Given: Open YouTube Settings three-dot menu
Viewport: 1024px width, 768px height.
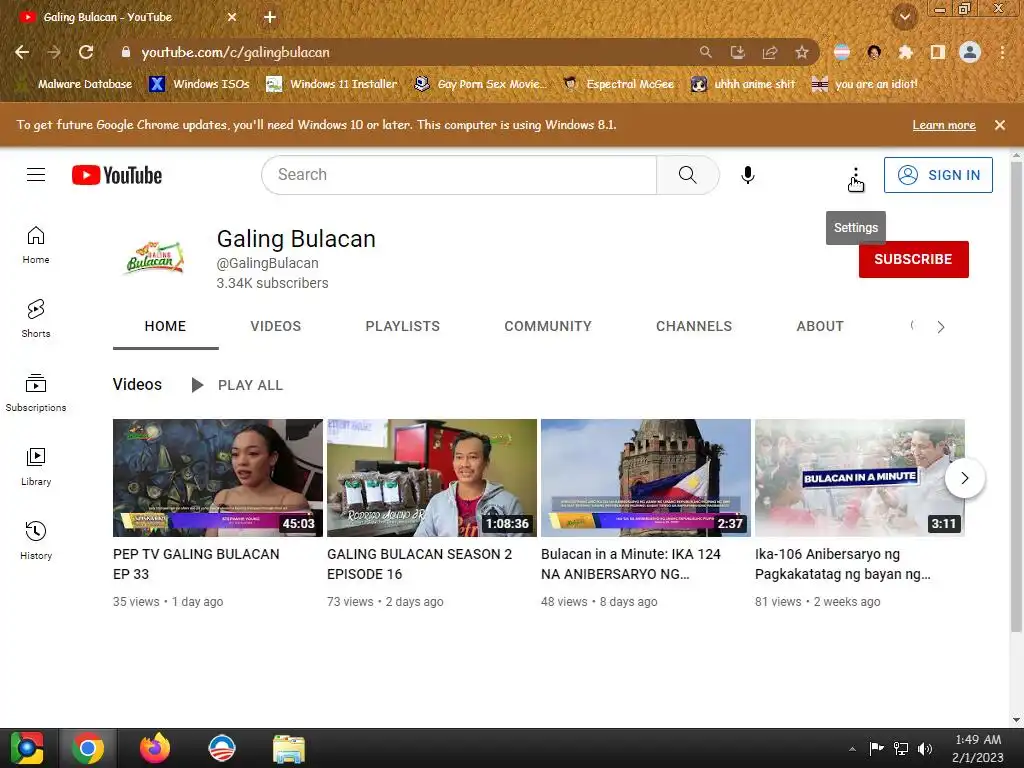Looking at the screenshot, I should 855,175.
